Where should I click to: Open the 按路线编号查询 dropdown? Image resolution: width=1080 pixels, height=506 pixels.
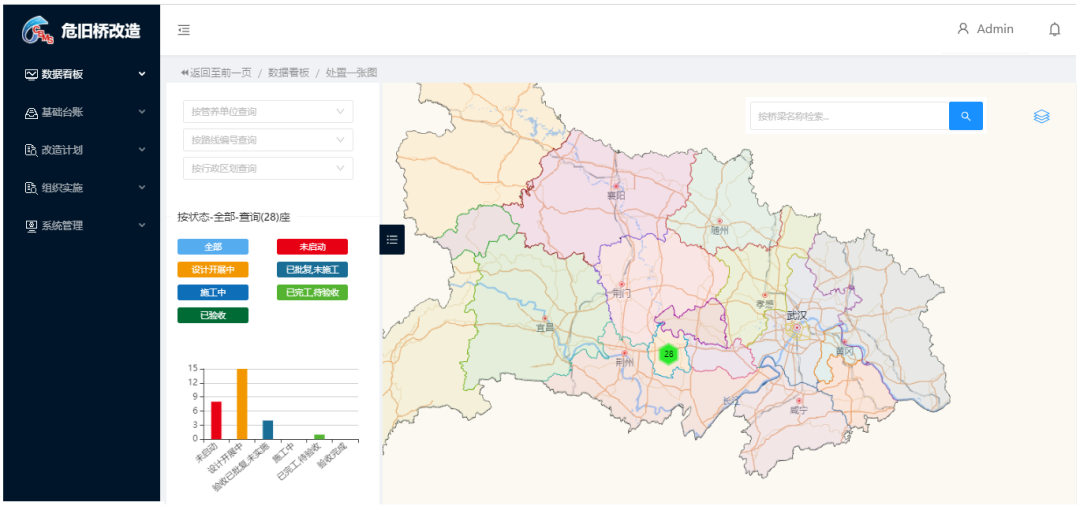coord(267,140)
